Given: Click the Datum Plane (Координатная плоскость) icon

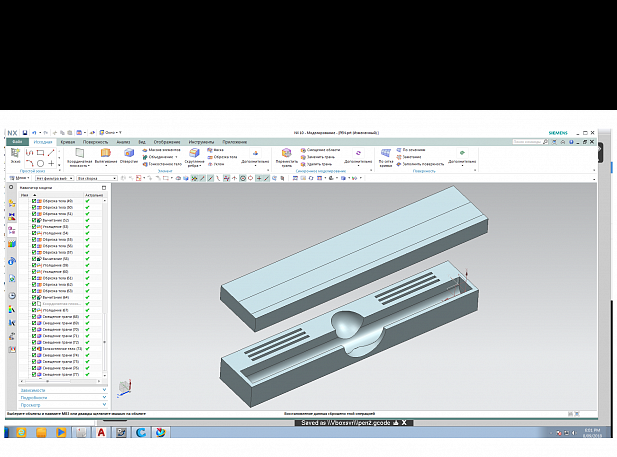Looking at the screenshot, I should coord(79,154).
